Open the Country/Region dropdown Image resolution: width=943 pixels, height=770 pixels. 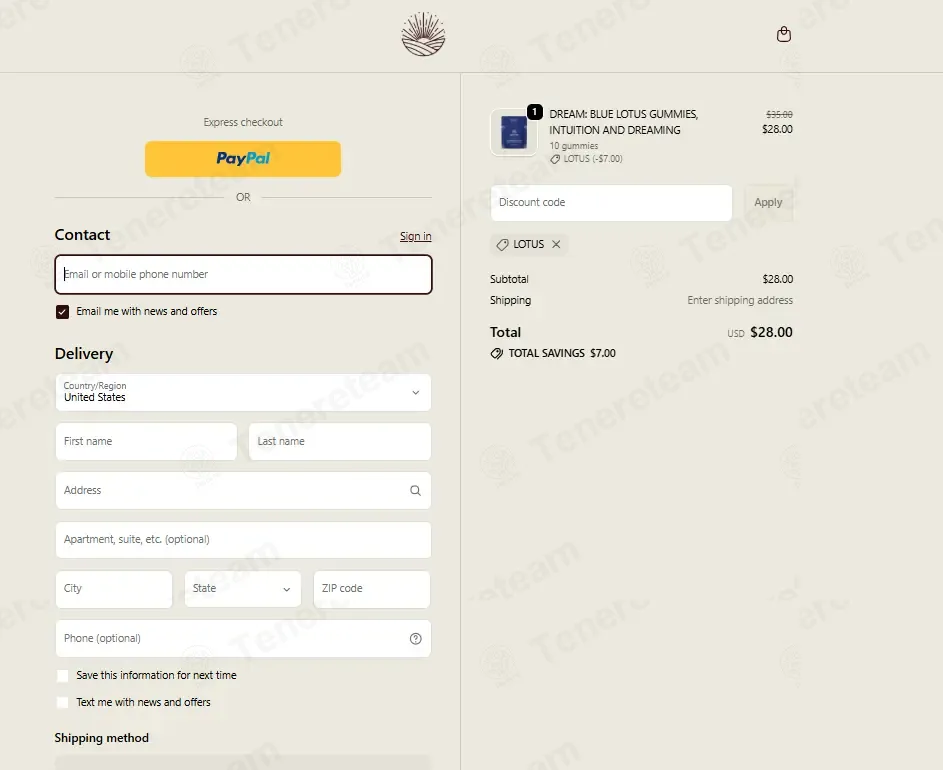pos(243,392)
